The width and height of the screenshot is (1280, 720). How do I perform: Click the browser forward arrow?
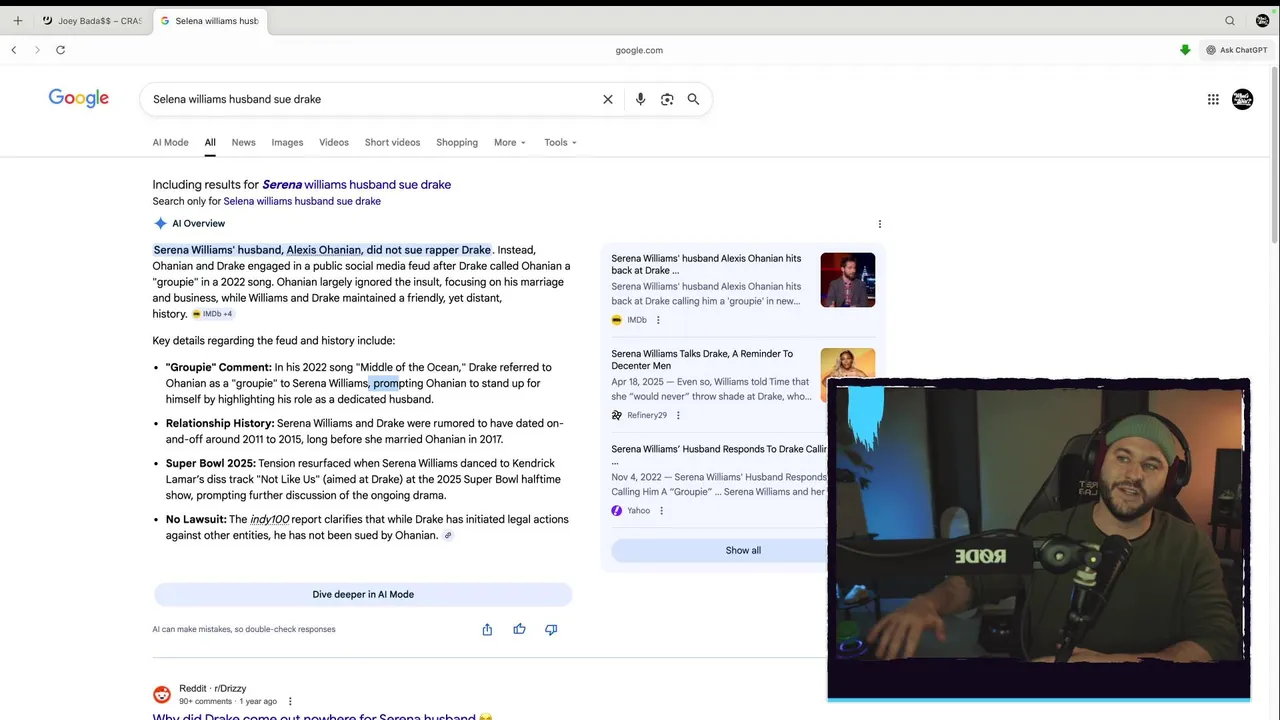pos(37,50)
